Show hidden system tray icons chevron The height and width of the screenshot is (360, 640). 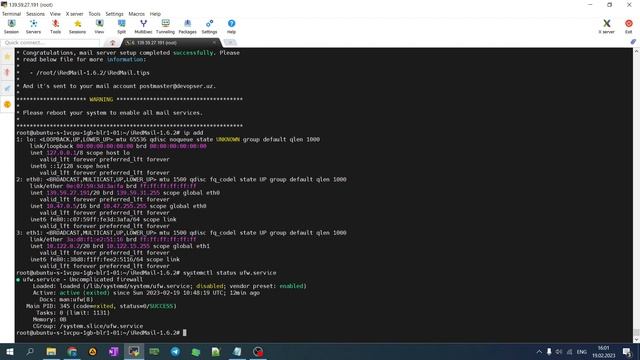[x=539, y=351]
